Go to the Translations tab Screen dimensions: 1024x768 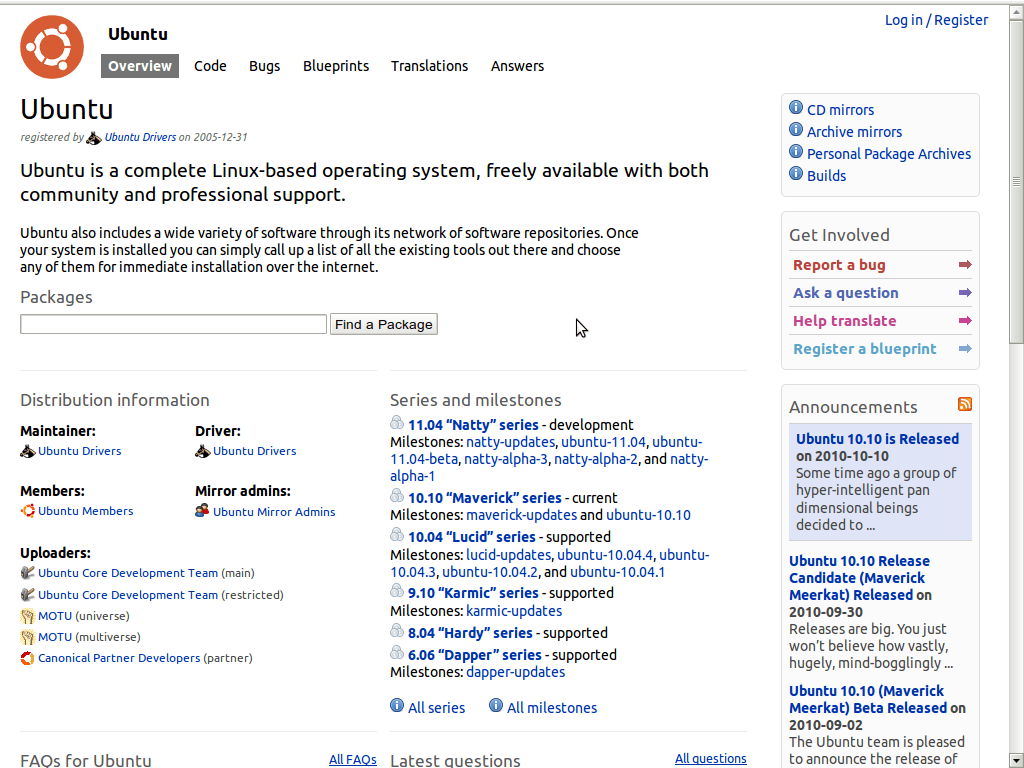pyautogui.click(x=429, y=66)
